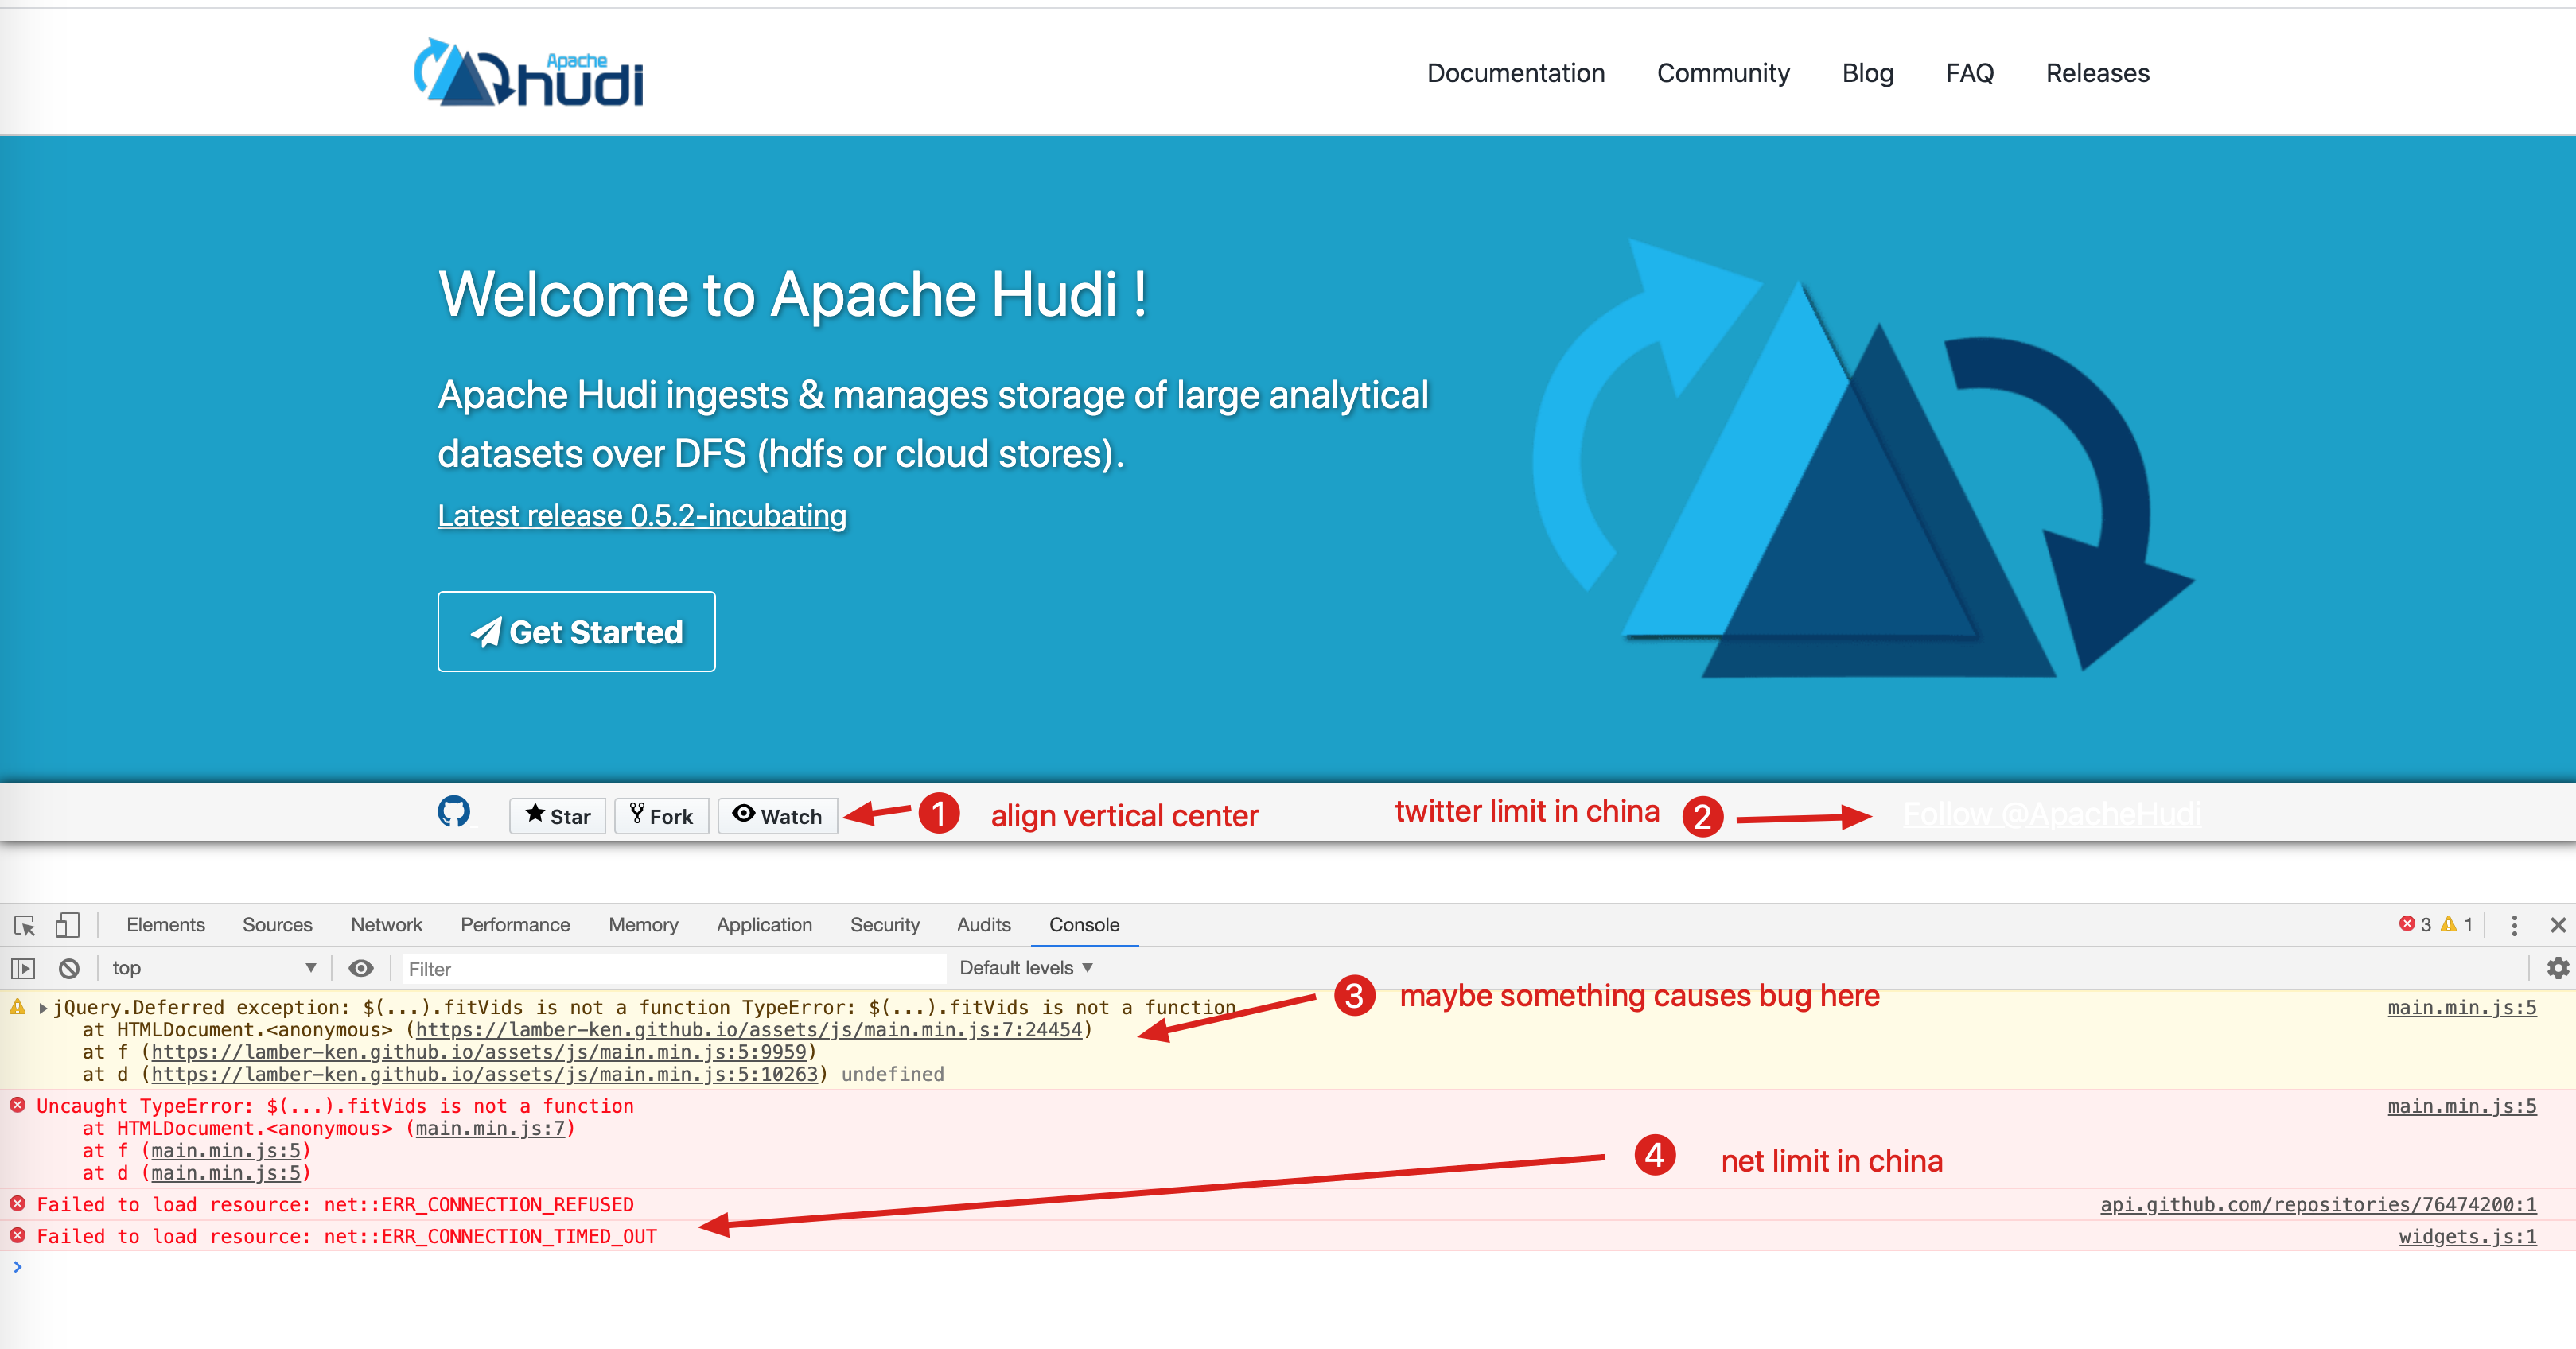
Task: Open main.min.js:5:10263 stack trace link
Action: (485, 1074)
